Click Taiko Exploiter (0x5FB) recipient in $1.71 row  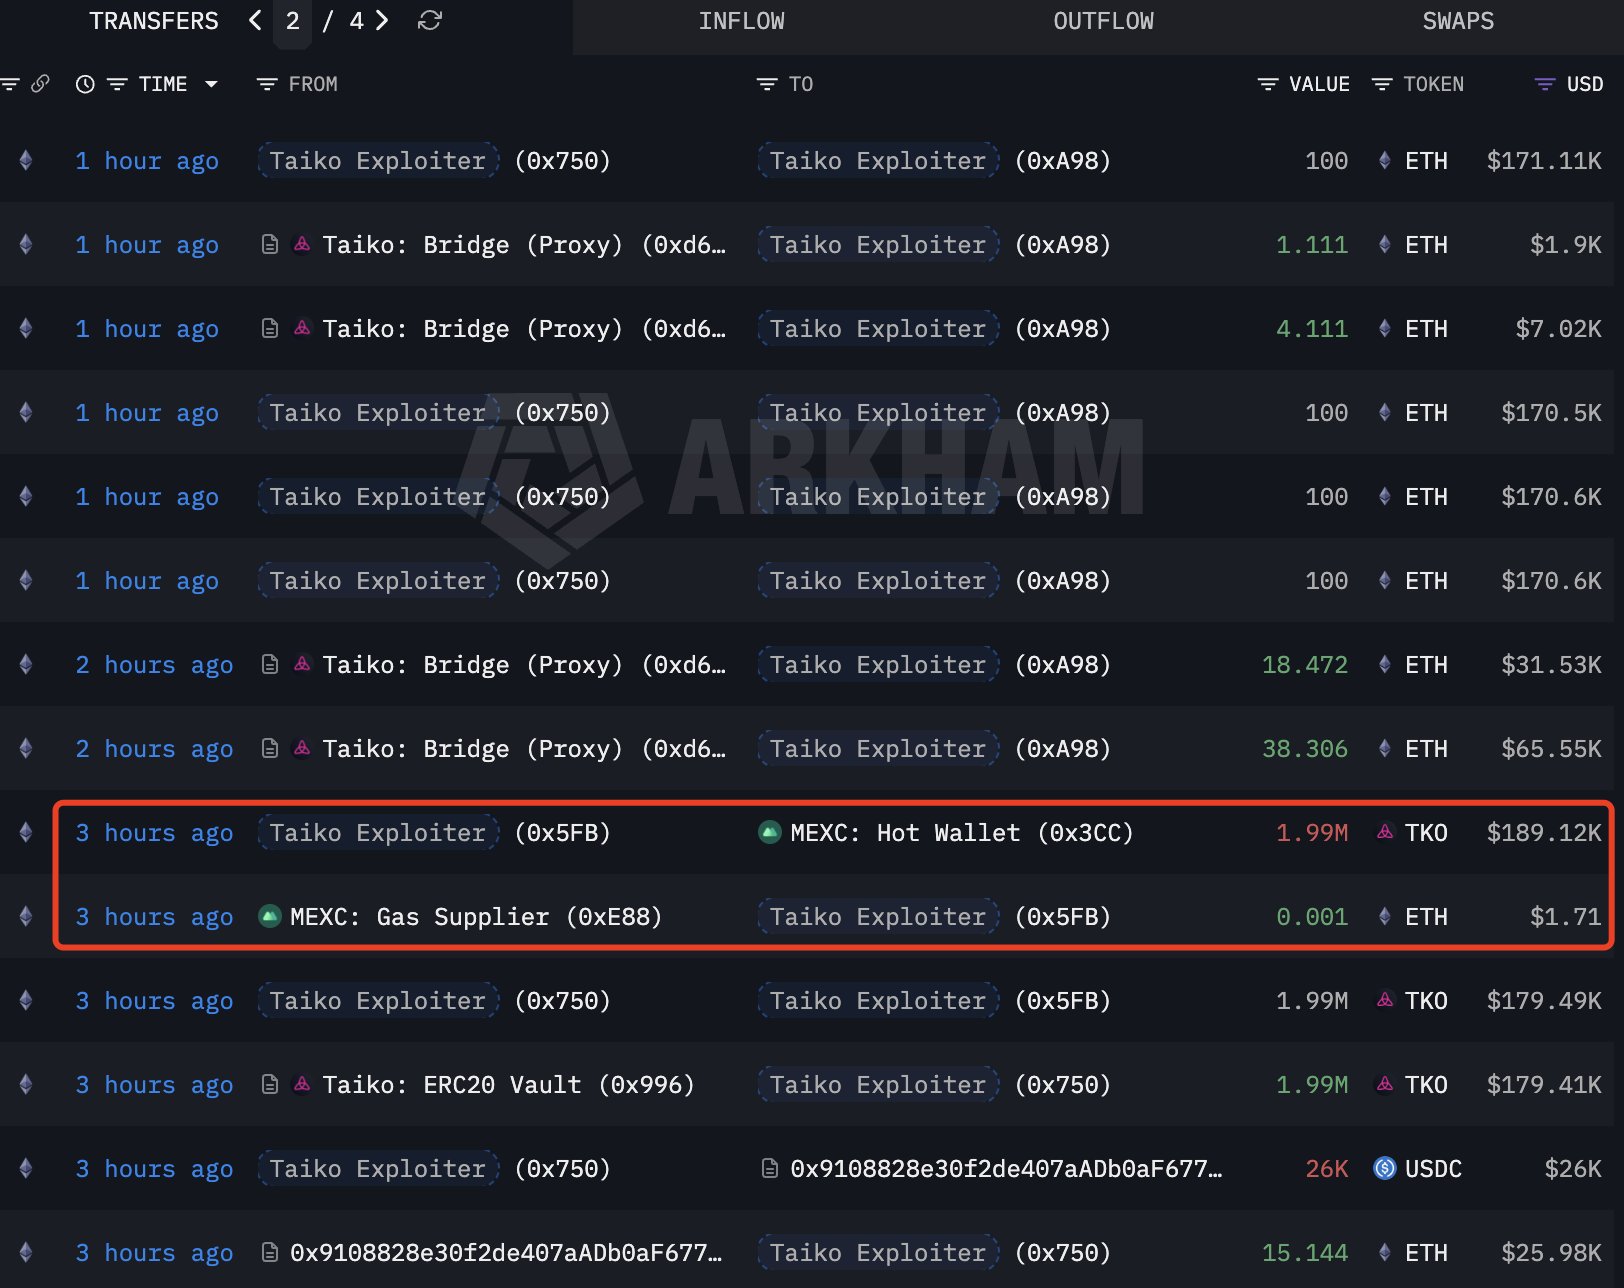pyautogui.click(x=934, y=917)
